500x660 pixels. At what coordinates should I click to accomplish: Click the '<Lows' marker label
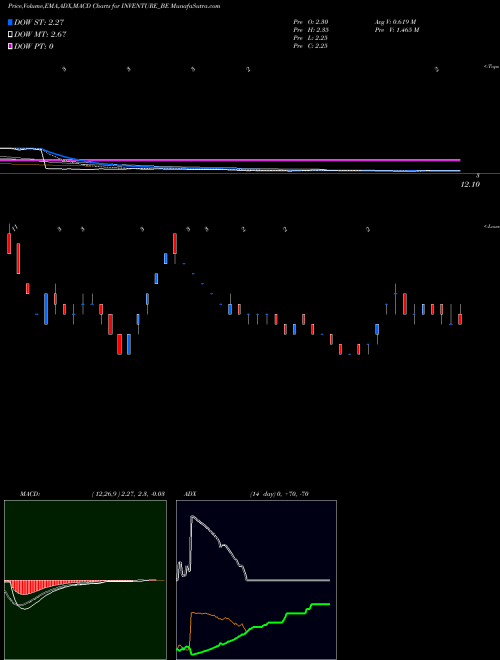point(492,226)
